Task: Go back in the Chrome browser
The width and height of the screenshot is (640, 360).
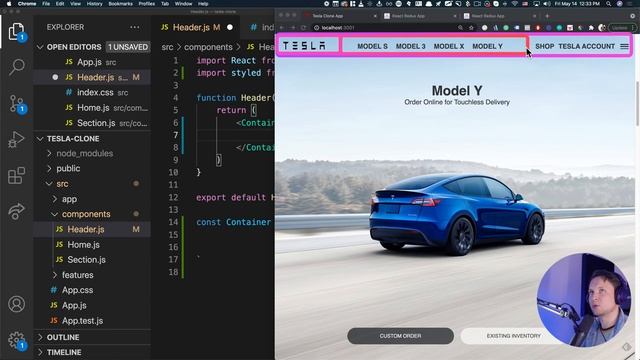Action: click(282, 28)
